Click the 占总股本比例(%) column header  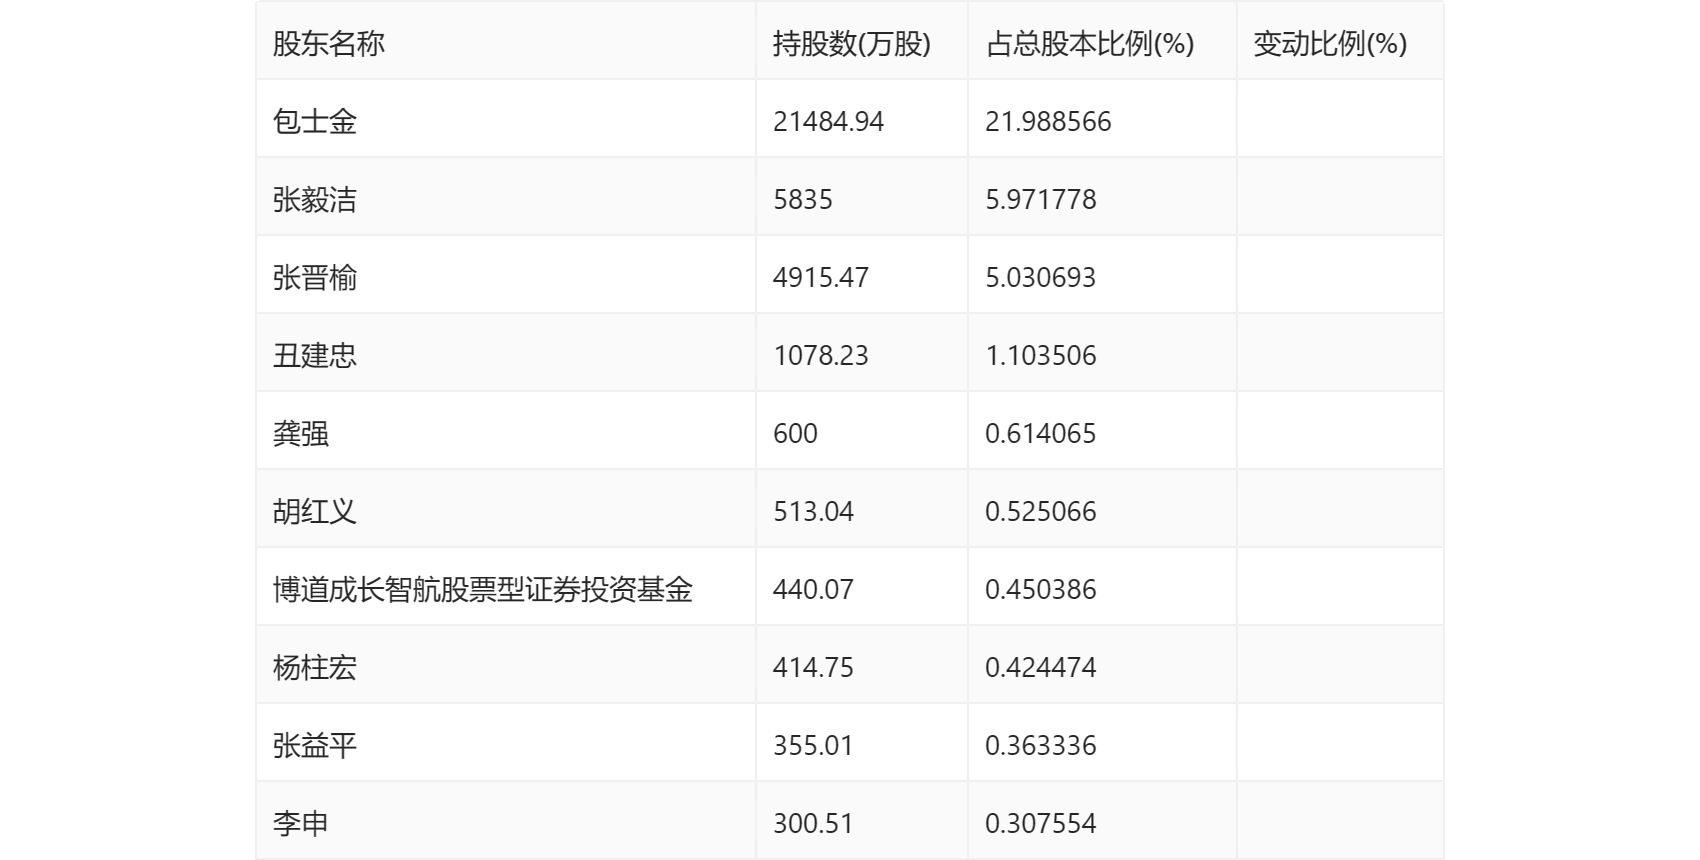pyautogui.click(x=1090, y=43)
